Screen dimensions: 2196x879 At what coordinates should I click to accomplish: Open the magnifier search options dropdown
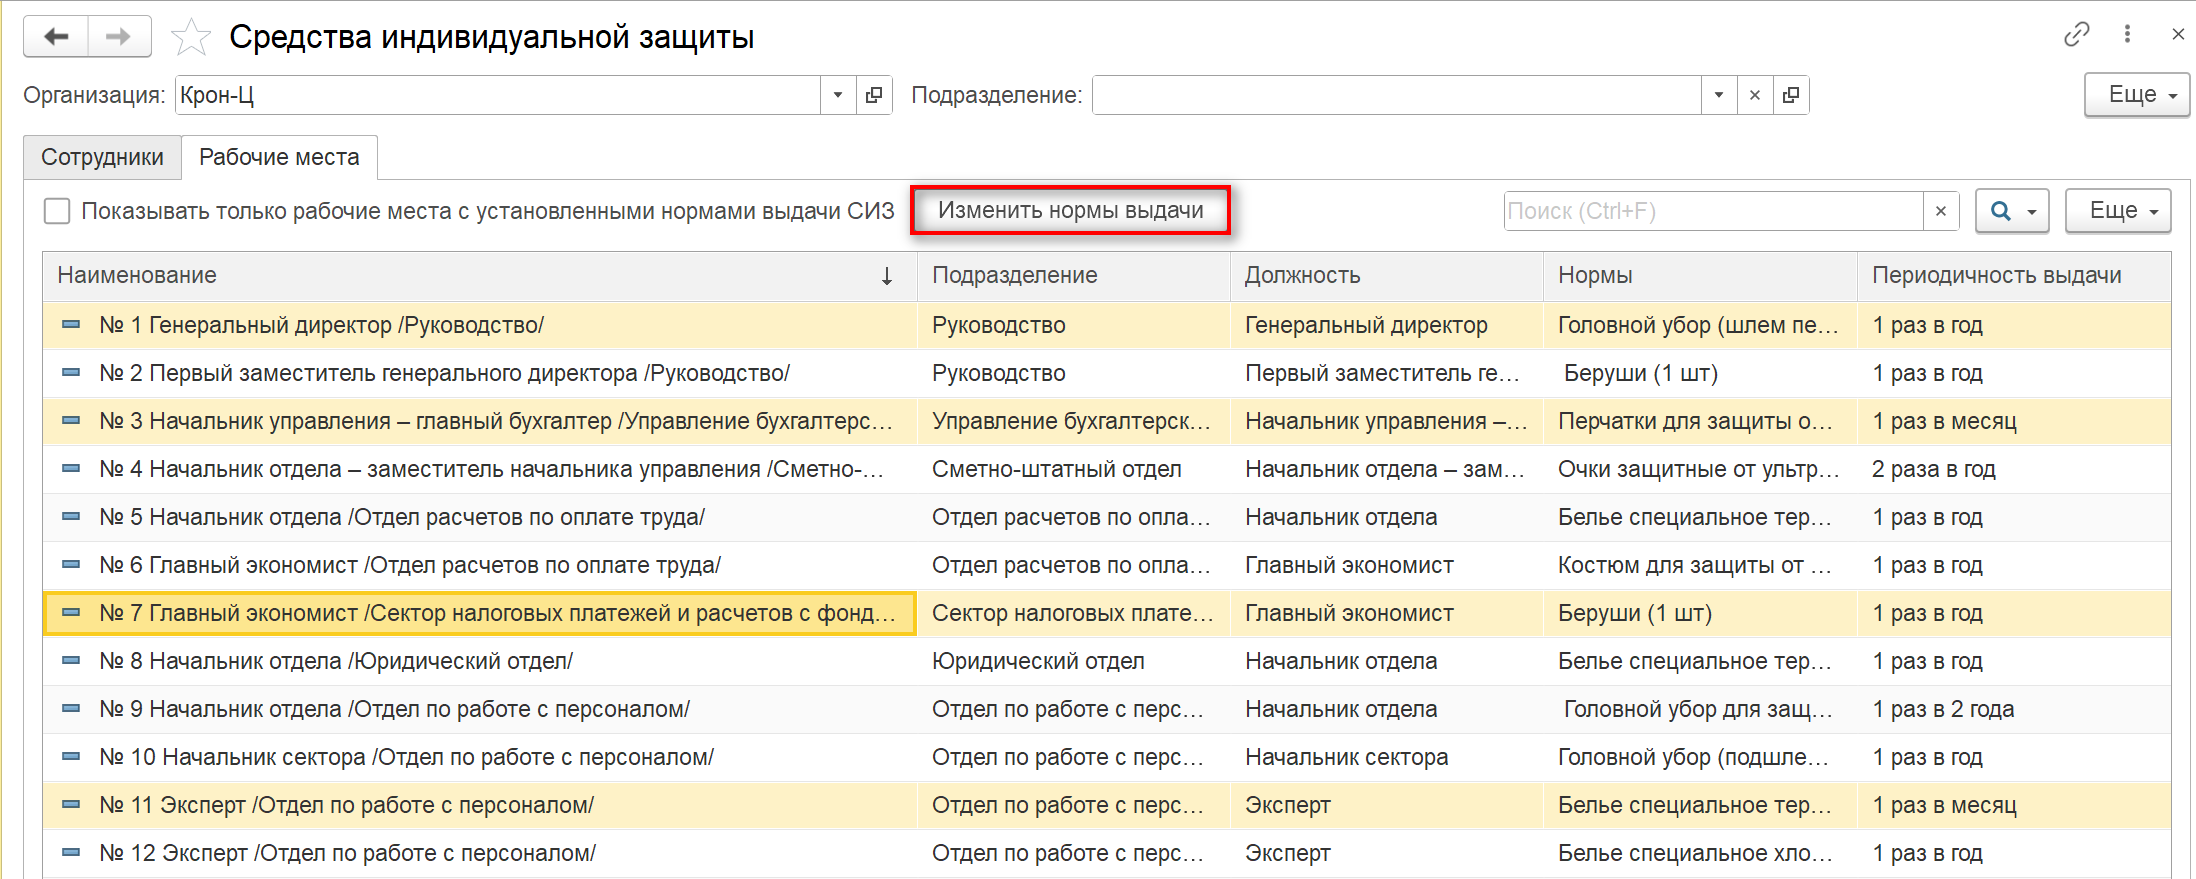tap(2012, 211)
